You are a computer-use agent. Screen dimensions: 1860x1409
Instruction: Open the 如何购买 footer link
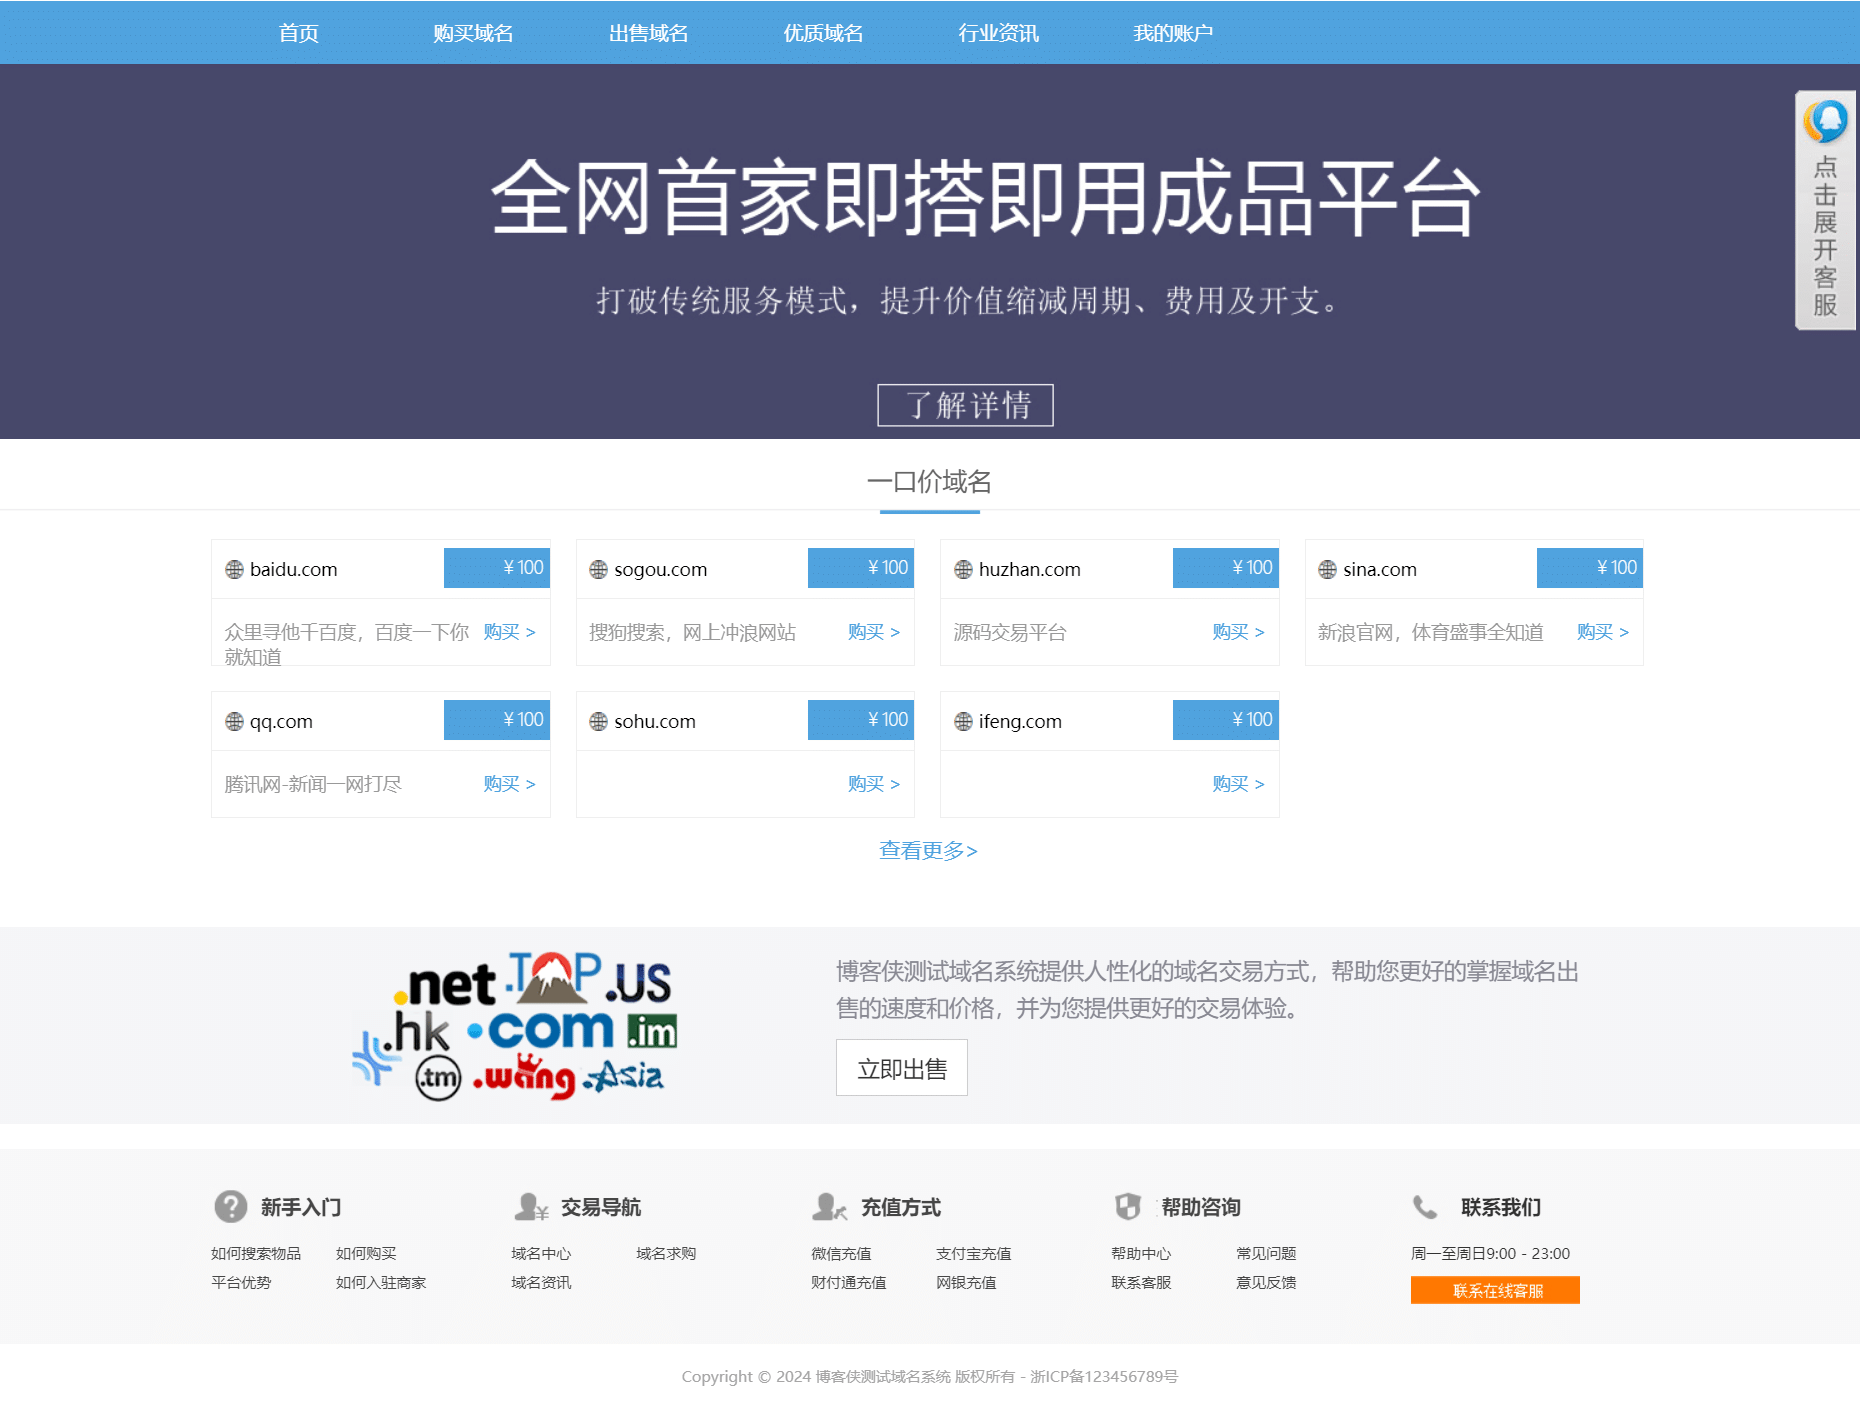pos(366,1253)
